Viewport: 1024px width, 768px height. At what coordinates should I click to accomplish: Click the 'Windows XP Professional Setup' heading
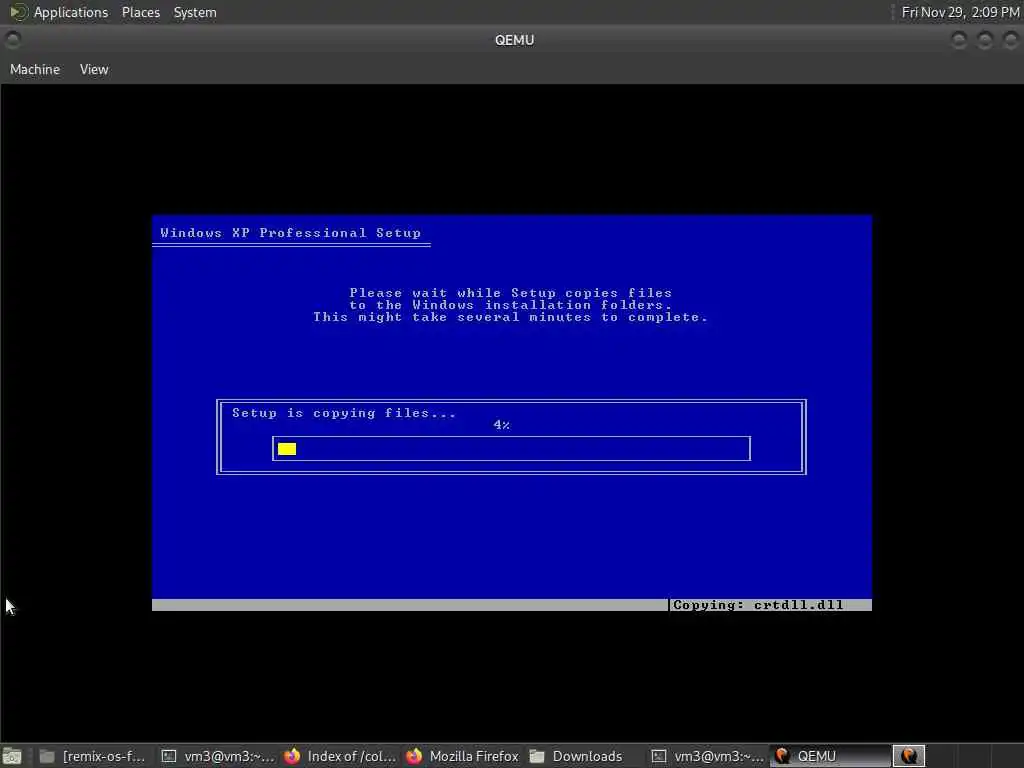[291, 233]
